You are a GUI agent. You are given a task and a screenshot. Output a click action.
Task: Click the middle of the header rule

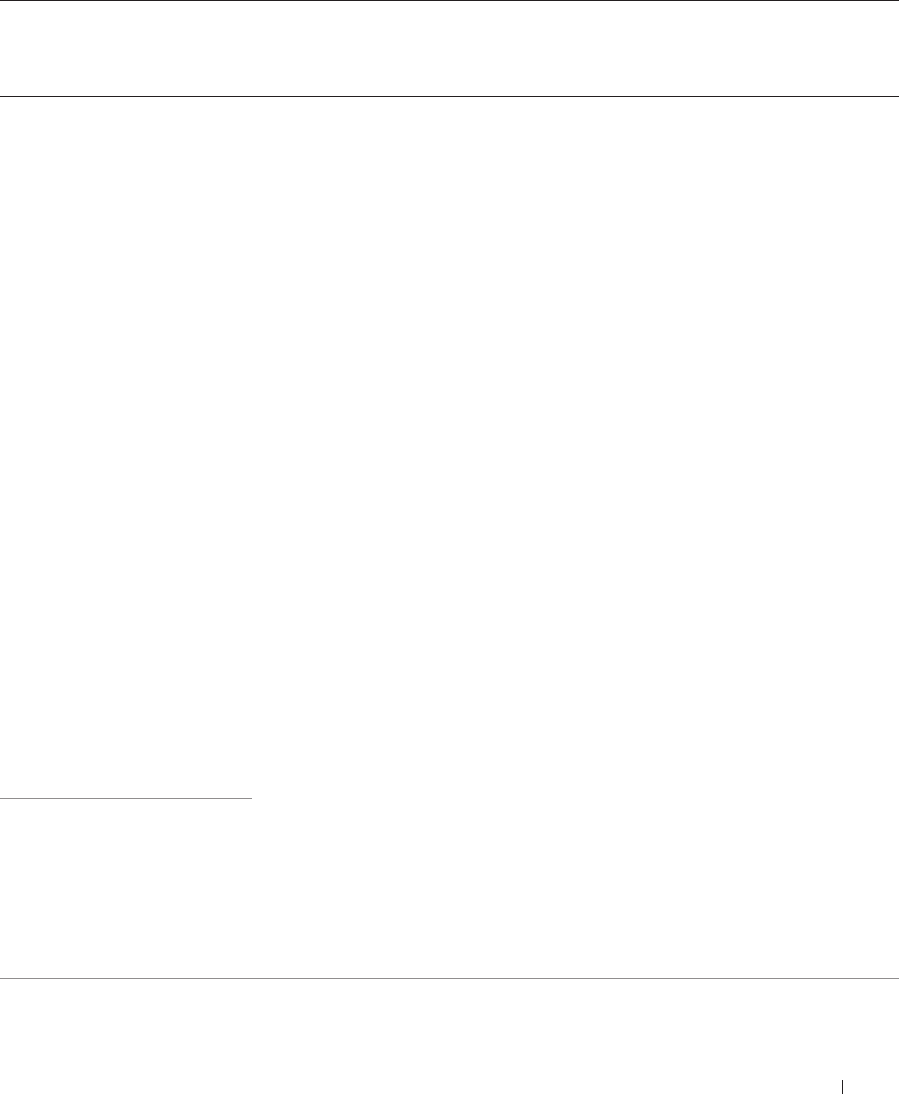(x=450, y=96)
